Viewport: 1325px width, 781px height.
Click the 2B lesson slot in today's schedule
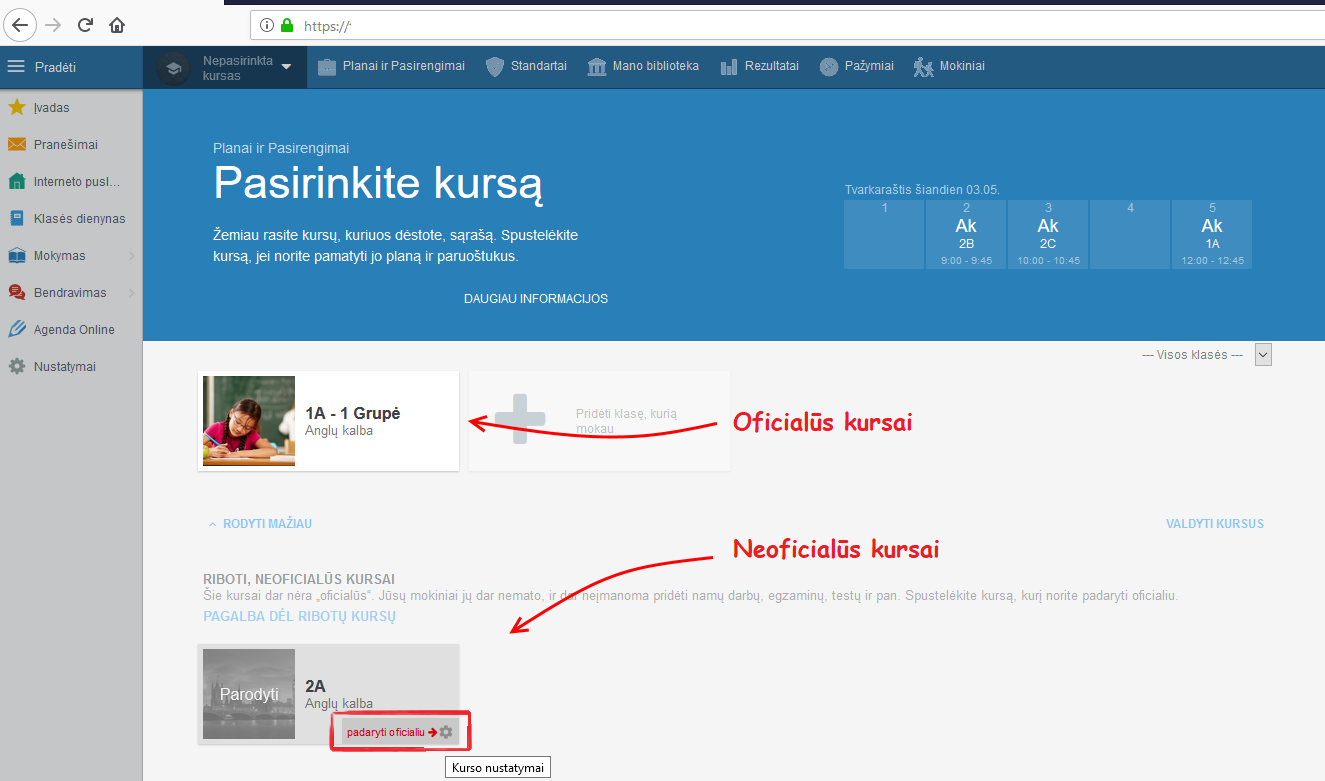965,235
